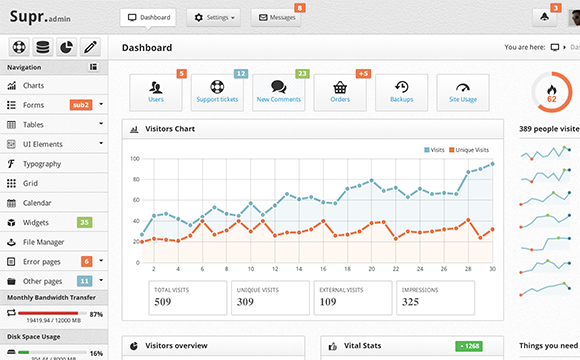Expand the Error pages submenu arrow
Image resolution: width=580 pixels, height=360 pixels.
click(101, 260)
